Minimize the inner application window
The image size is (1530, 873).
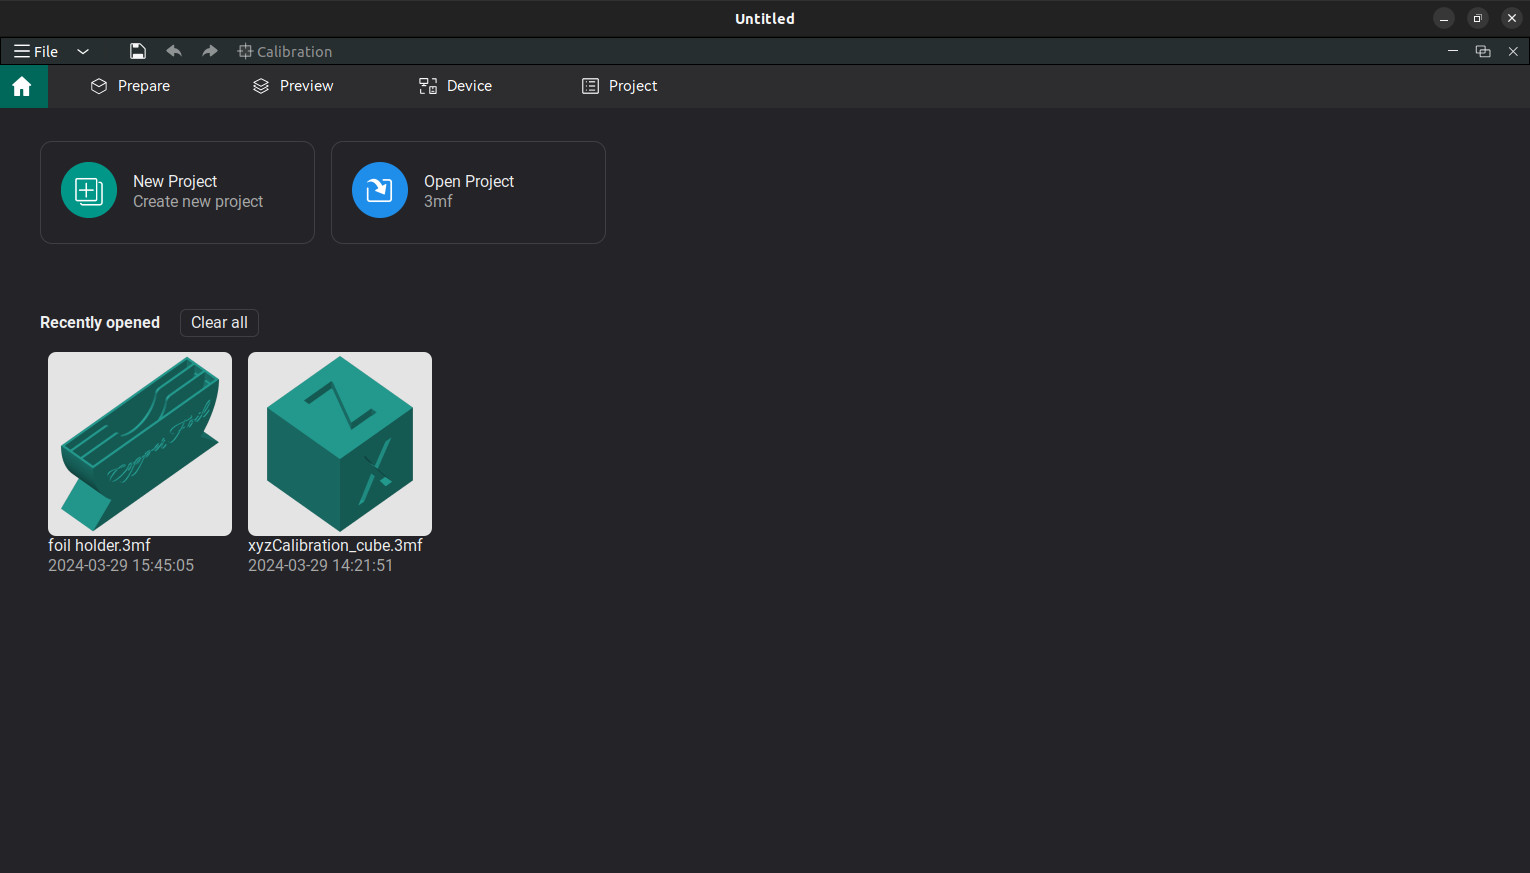(x=1453, y=51)
